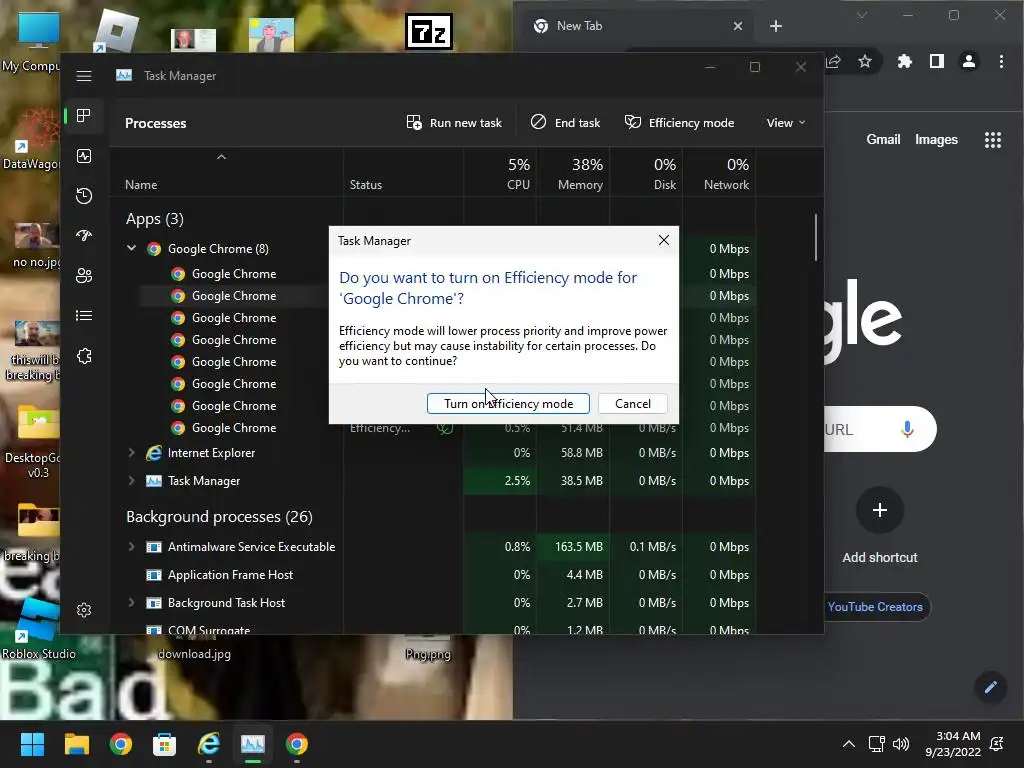
Task: Click Efficiency mode in Task Manager toolbar
Action: click(x=679, y=123)
